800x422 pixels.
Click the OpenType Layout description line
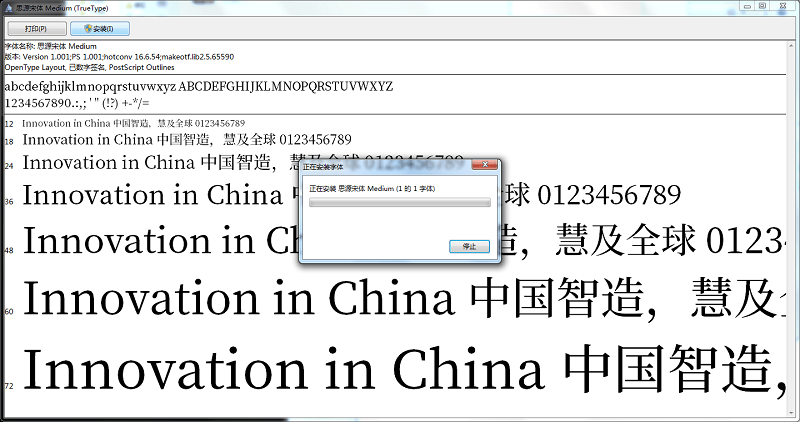pyautogui.click(x=90, y=67)
